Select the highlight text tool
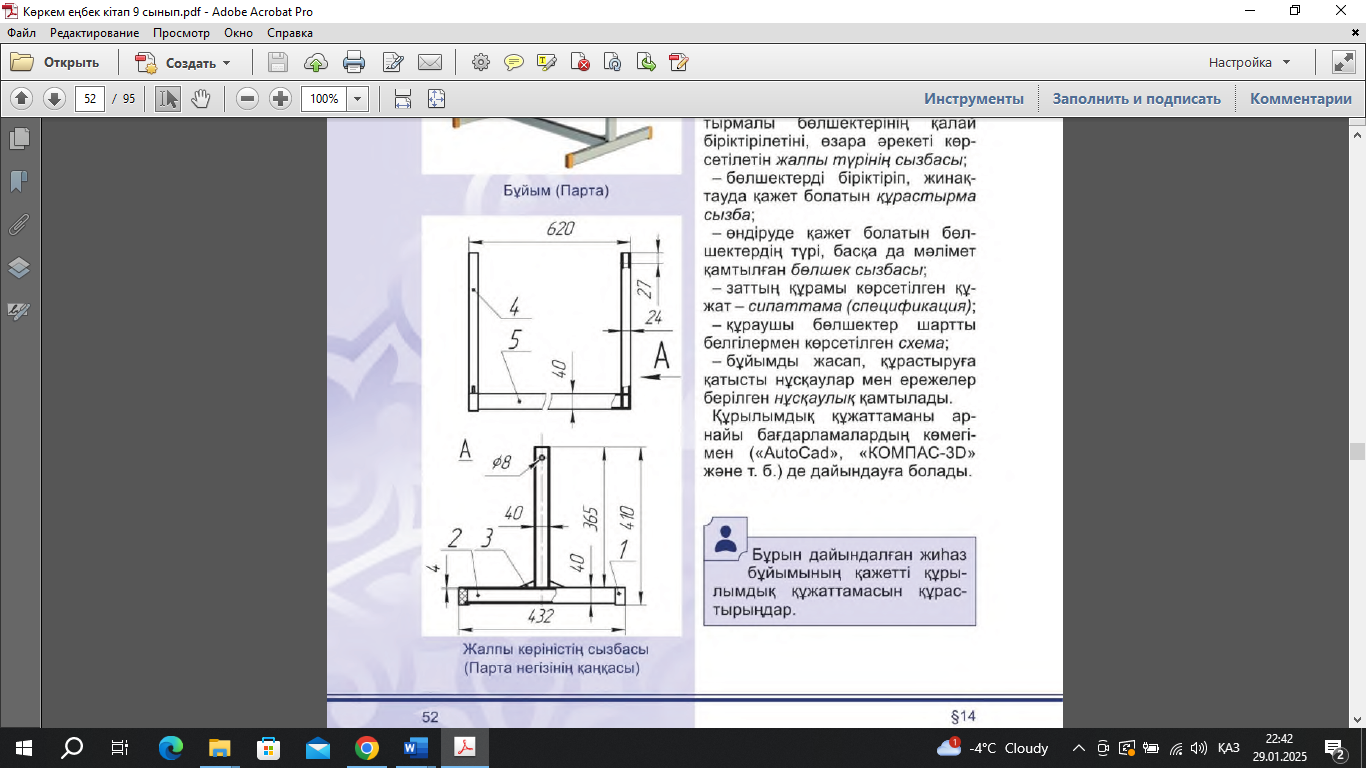 point(547,62)
